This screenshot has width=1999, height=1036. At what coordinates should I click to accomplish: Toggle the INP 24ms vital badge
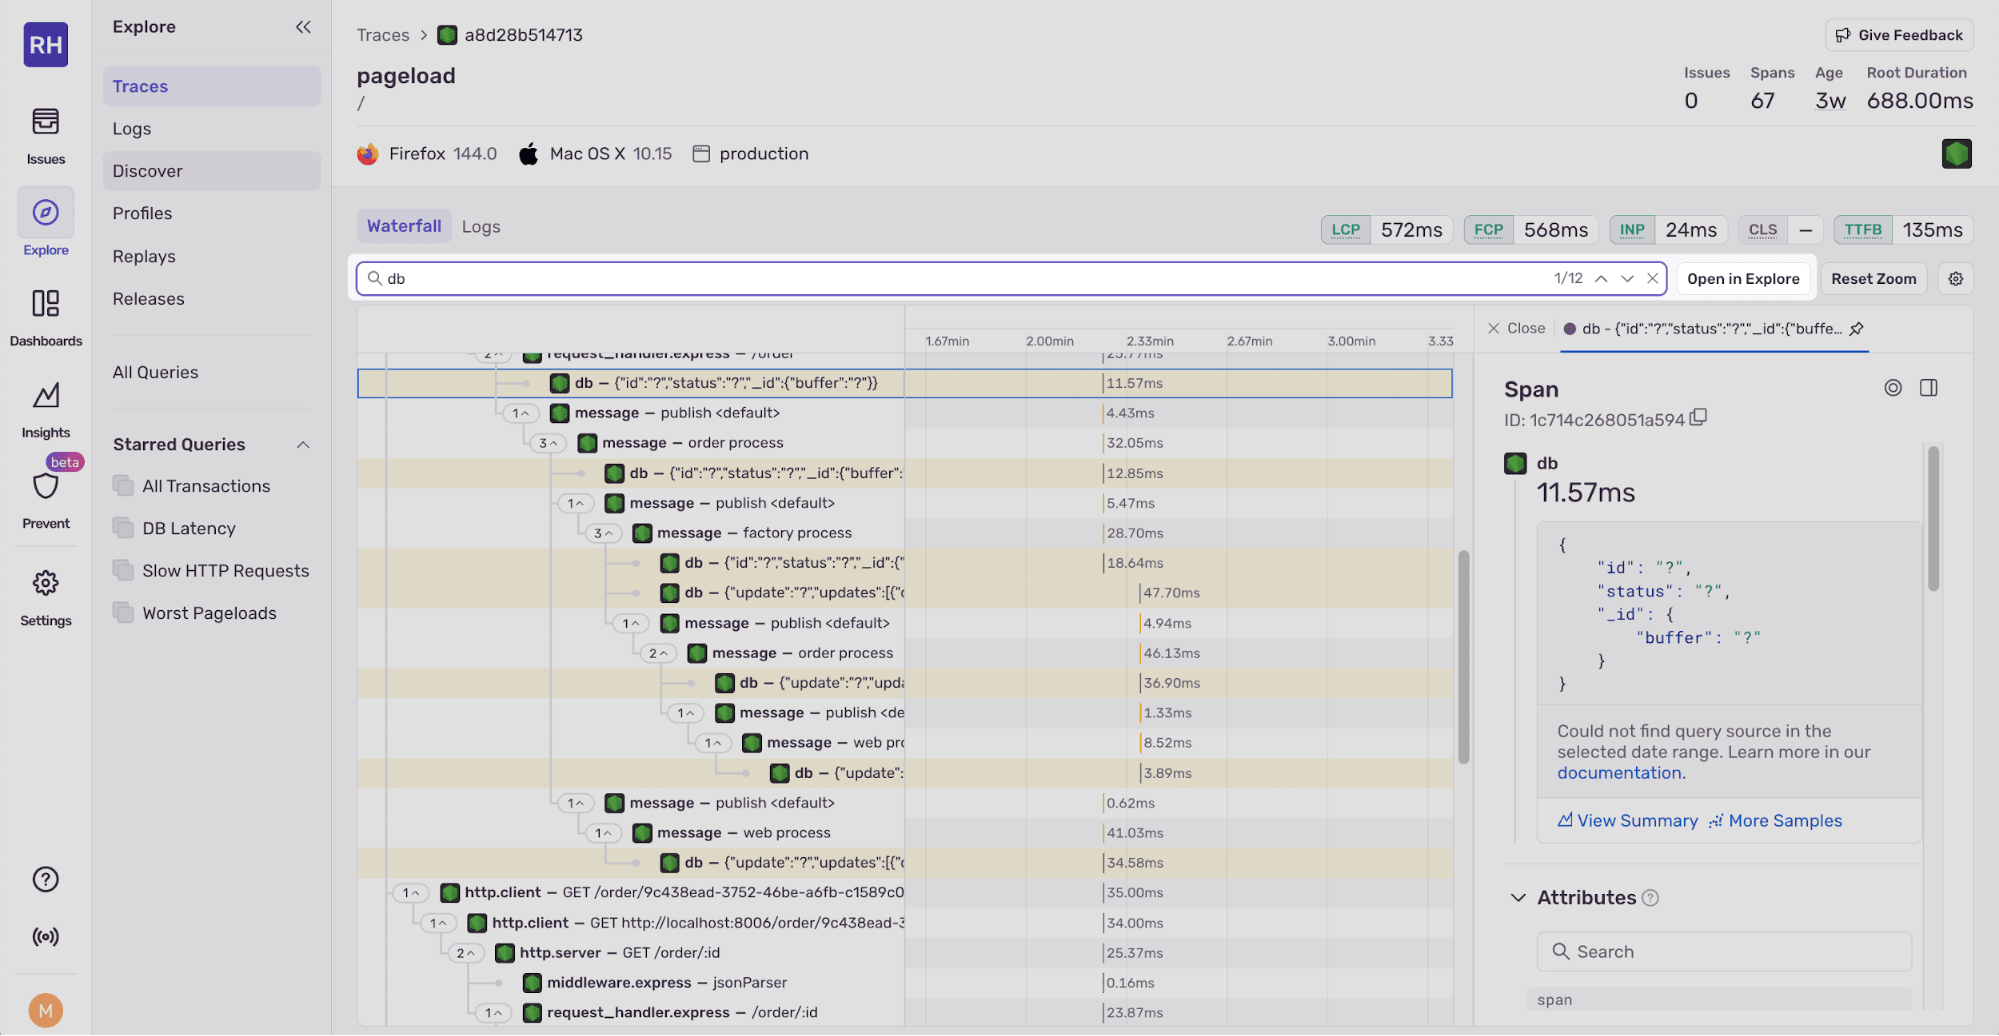coord(1631,229)
